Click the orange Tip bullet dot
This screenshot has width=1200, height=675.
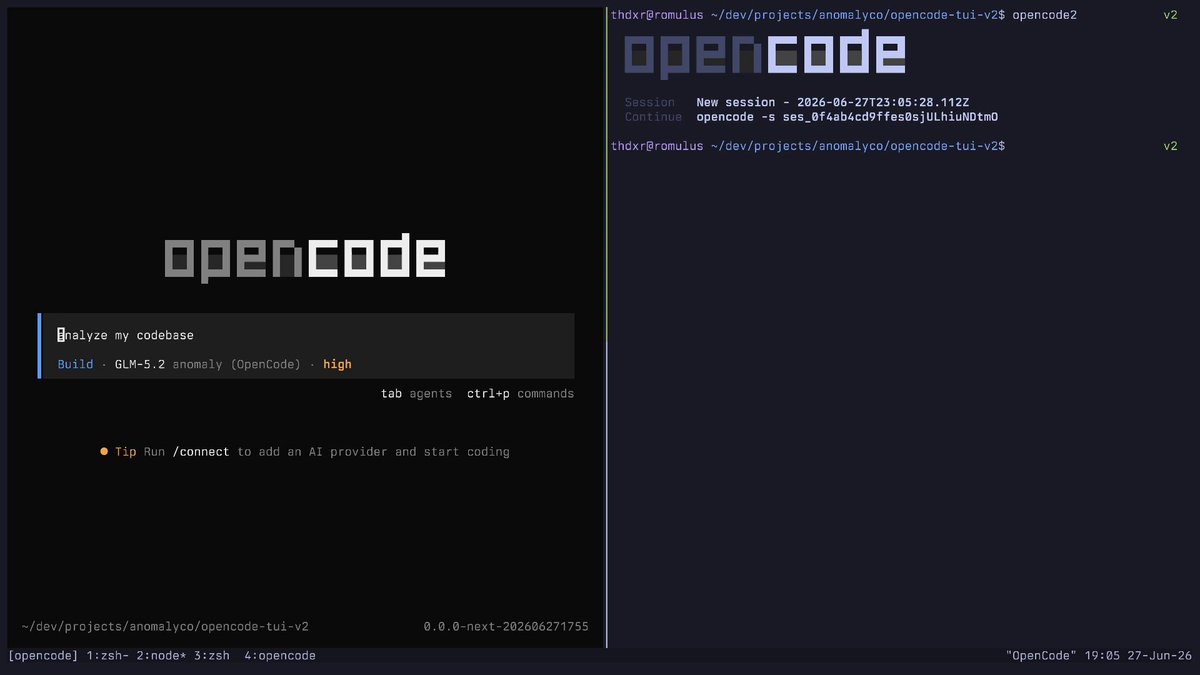point(104,452)
